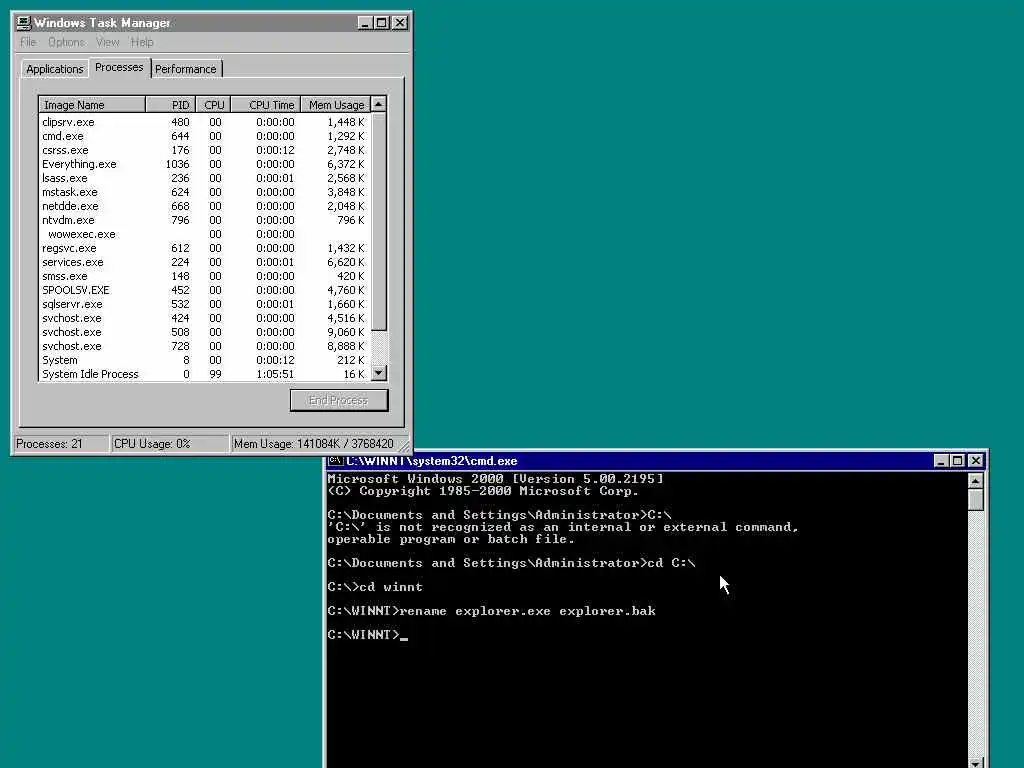
Task: Select the System process row
Action: [204, 360]
